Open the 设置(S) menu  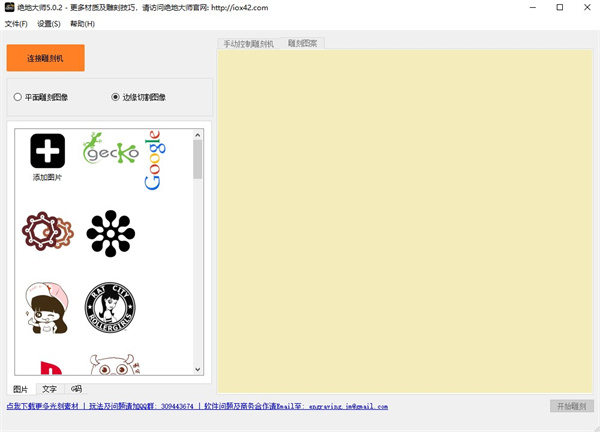click(49, 24)
